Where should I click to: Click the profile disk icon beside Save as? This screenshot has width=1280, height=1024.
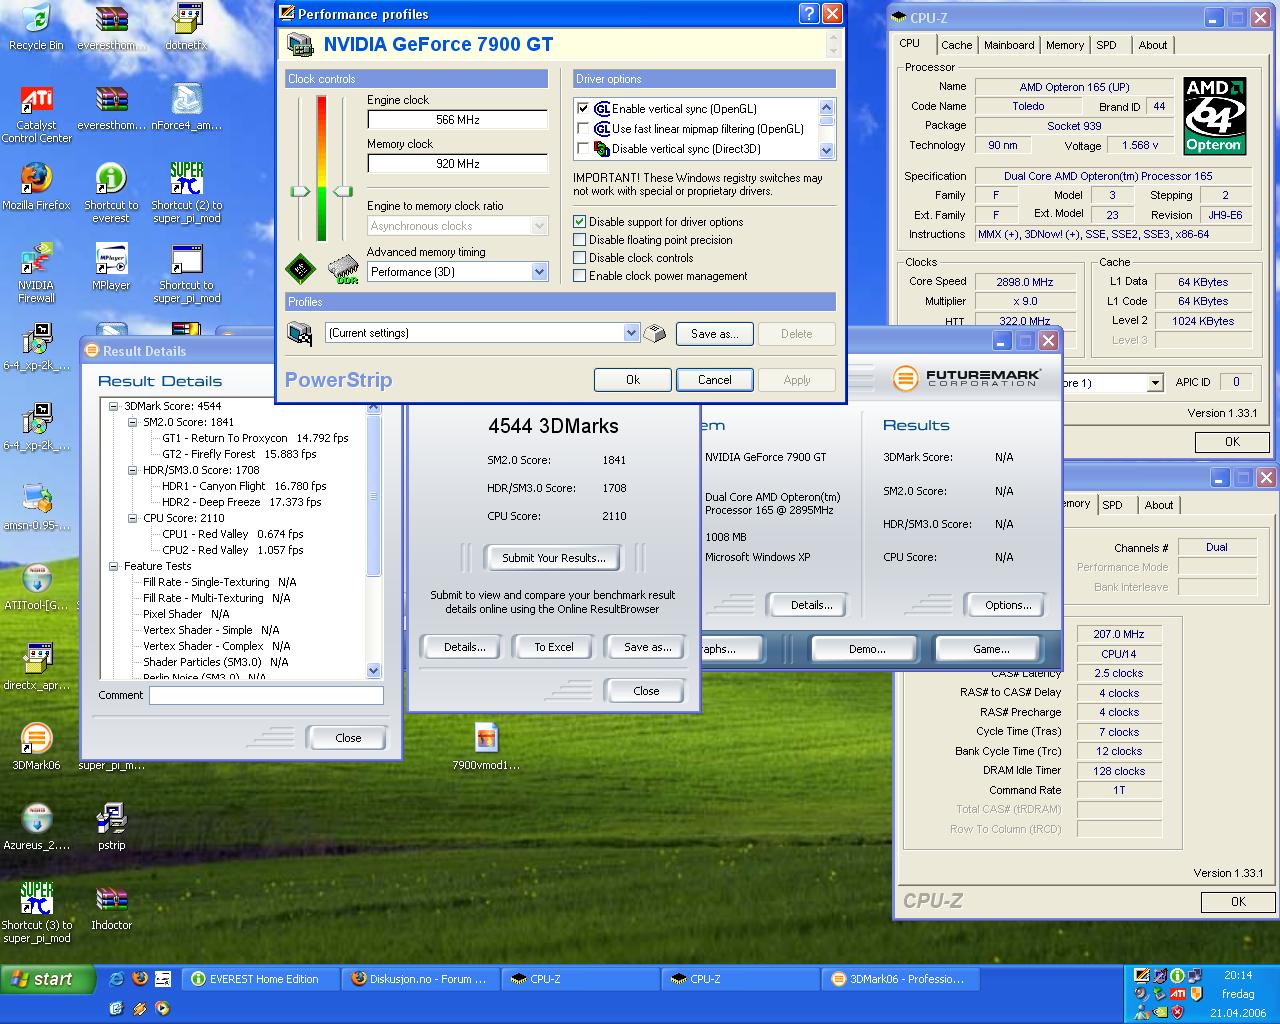(x=654, y=334)
